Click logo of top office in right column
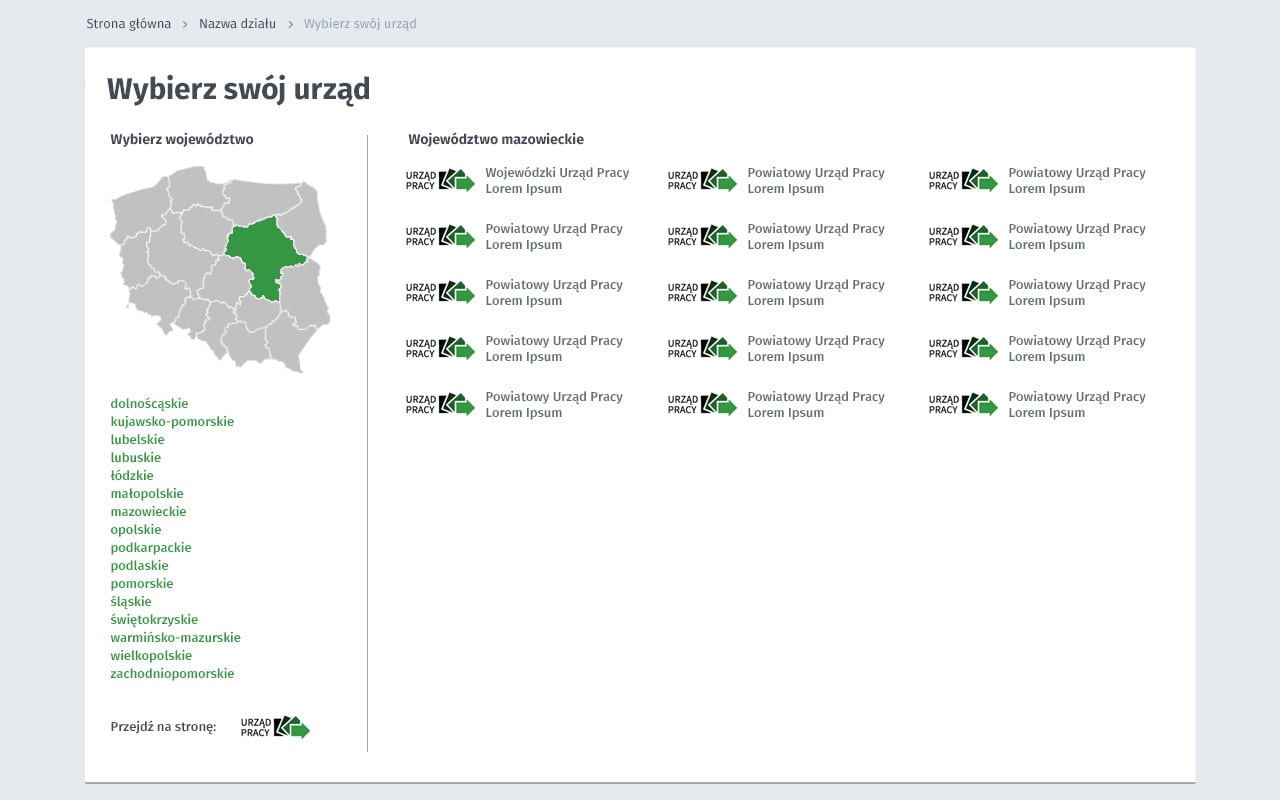Screen dimensions: 1280x800 (x=963, y=180)
